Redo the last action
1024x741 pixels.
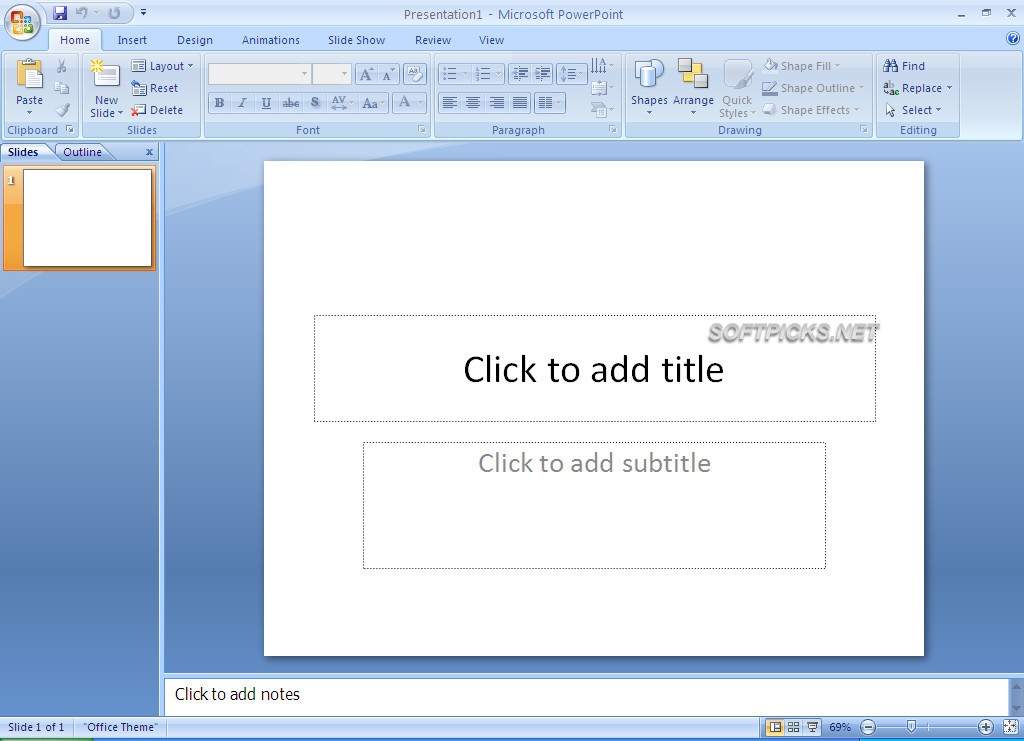(114, 13)
